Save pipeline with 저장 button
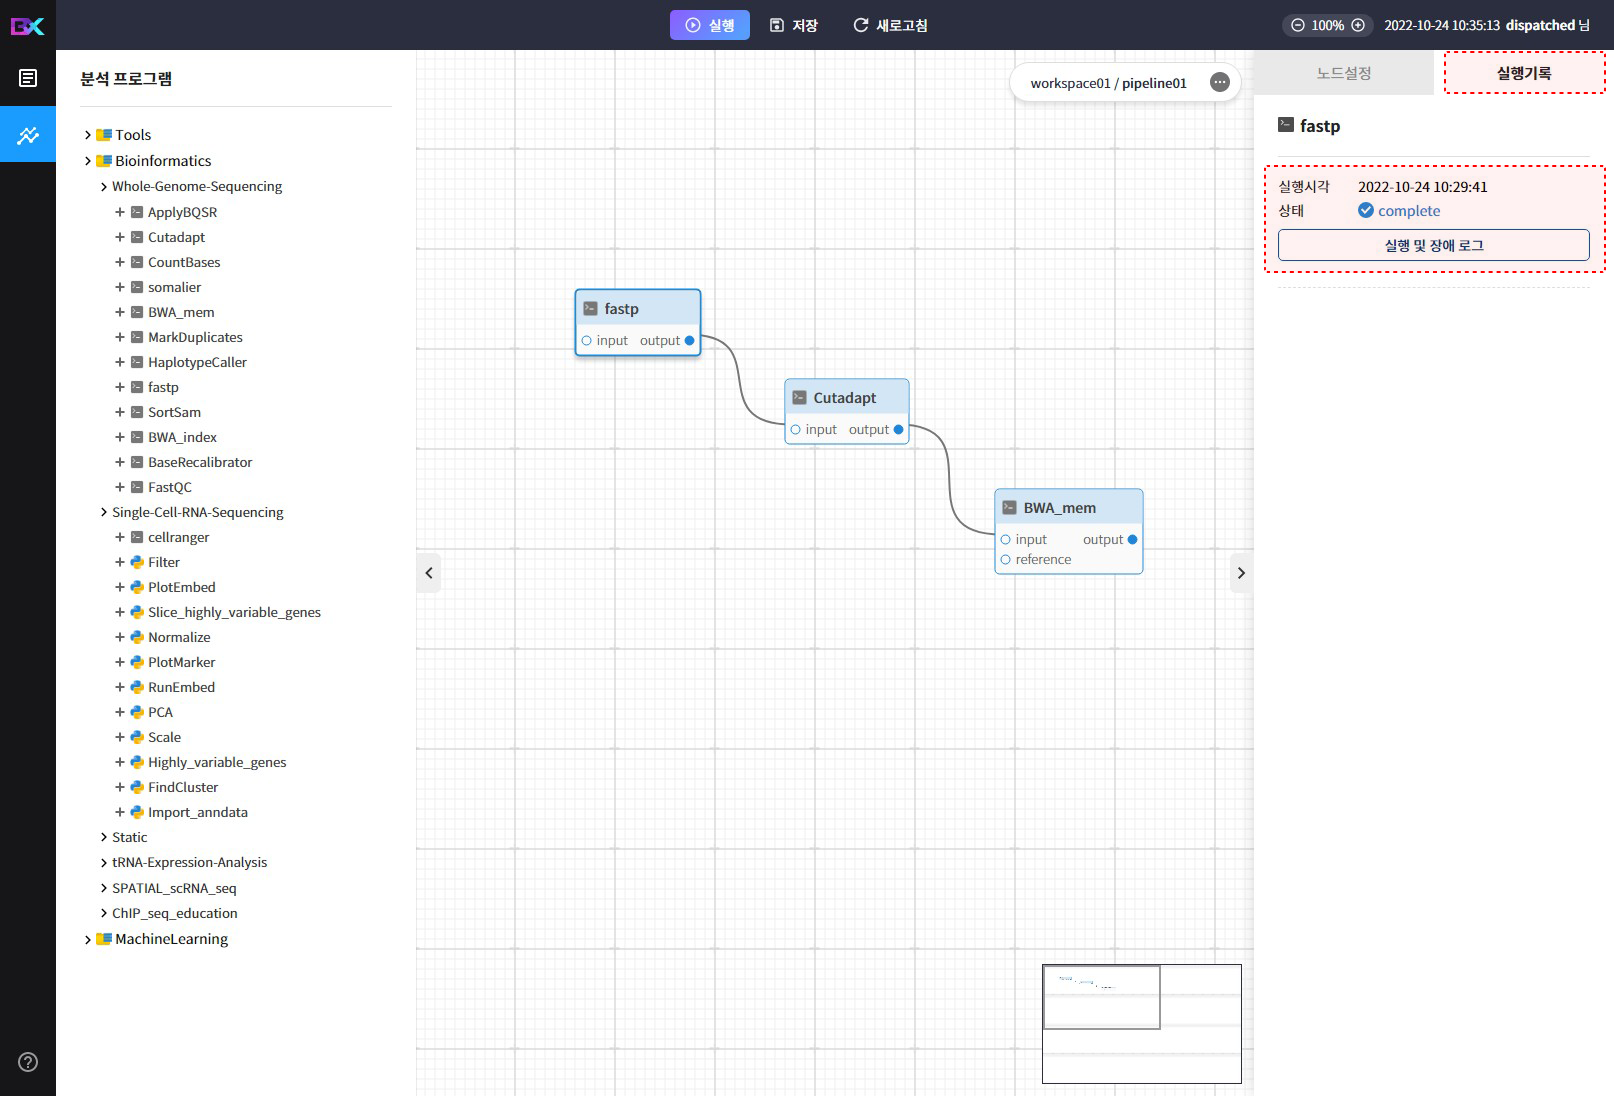This screenshot has height=1096, width=1614. [x=794, y=25]
